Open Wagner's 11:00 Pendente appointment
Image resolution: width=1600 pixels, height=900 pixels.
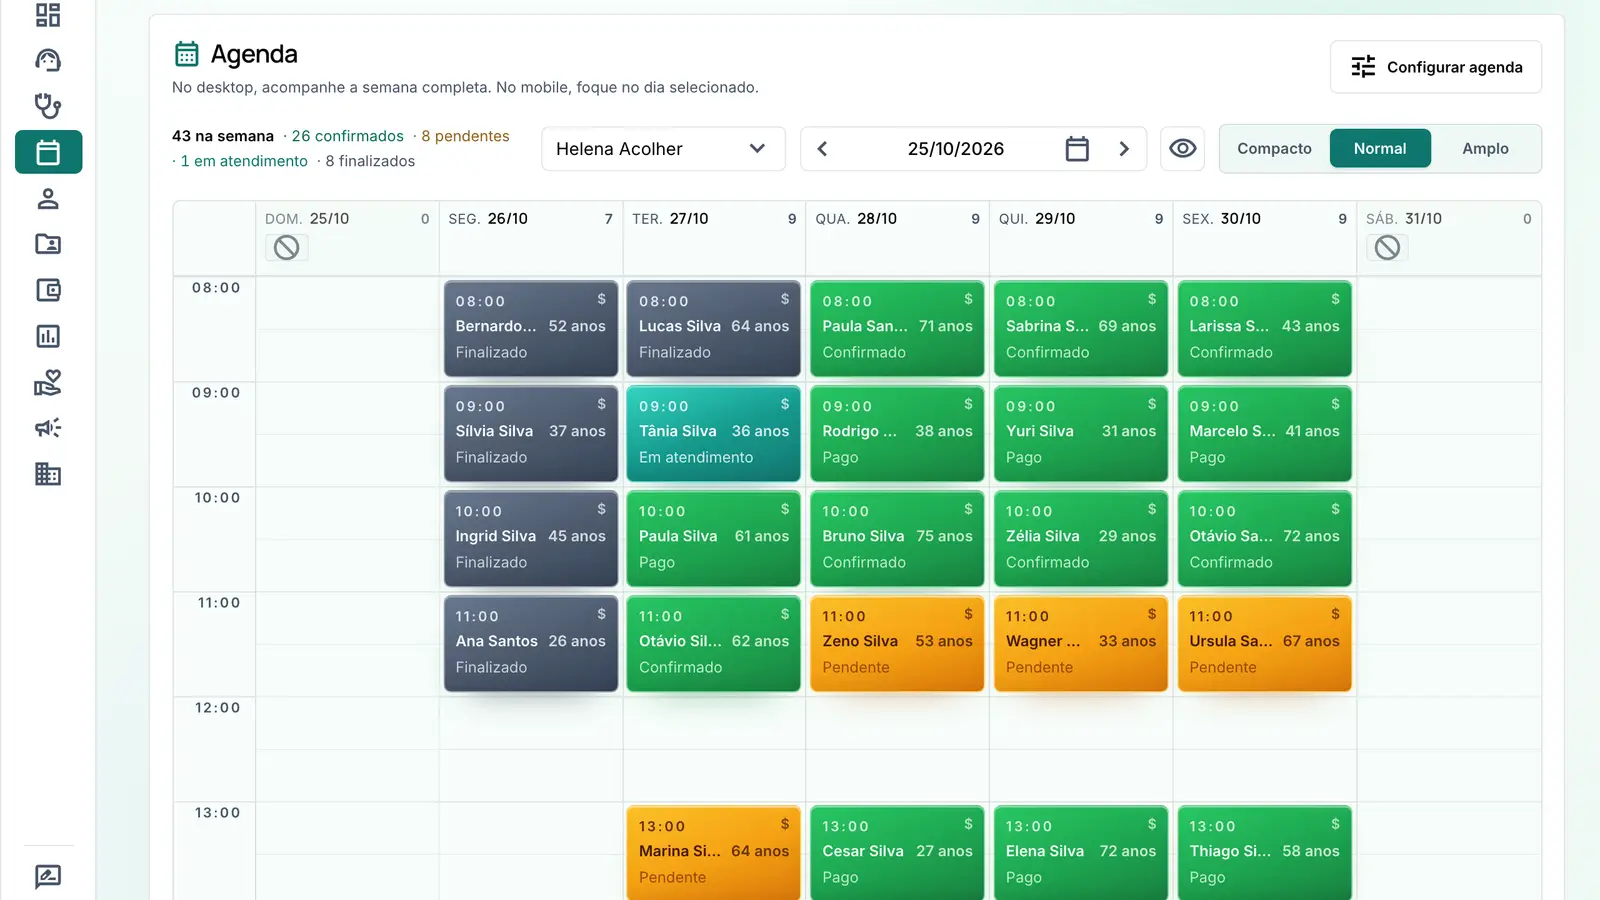point(1081,644)
